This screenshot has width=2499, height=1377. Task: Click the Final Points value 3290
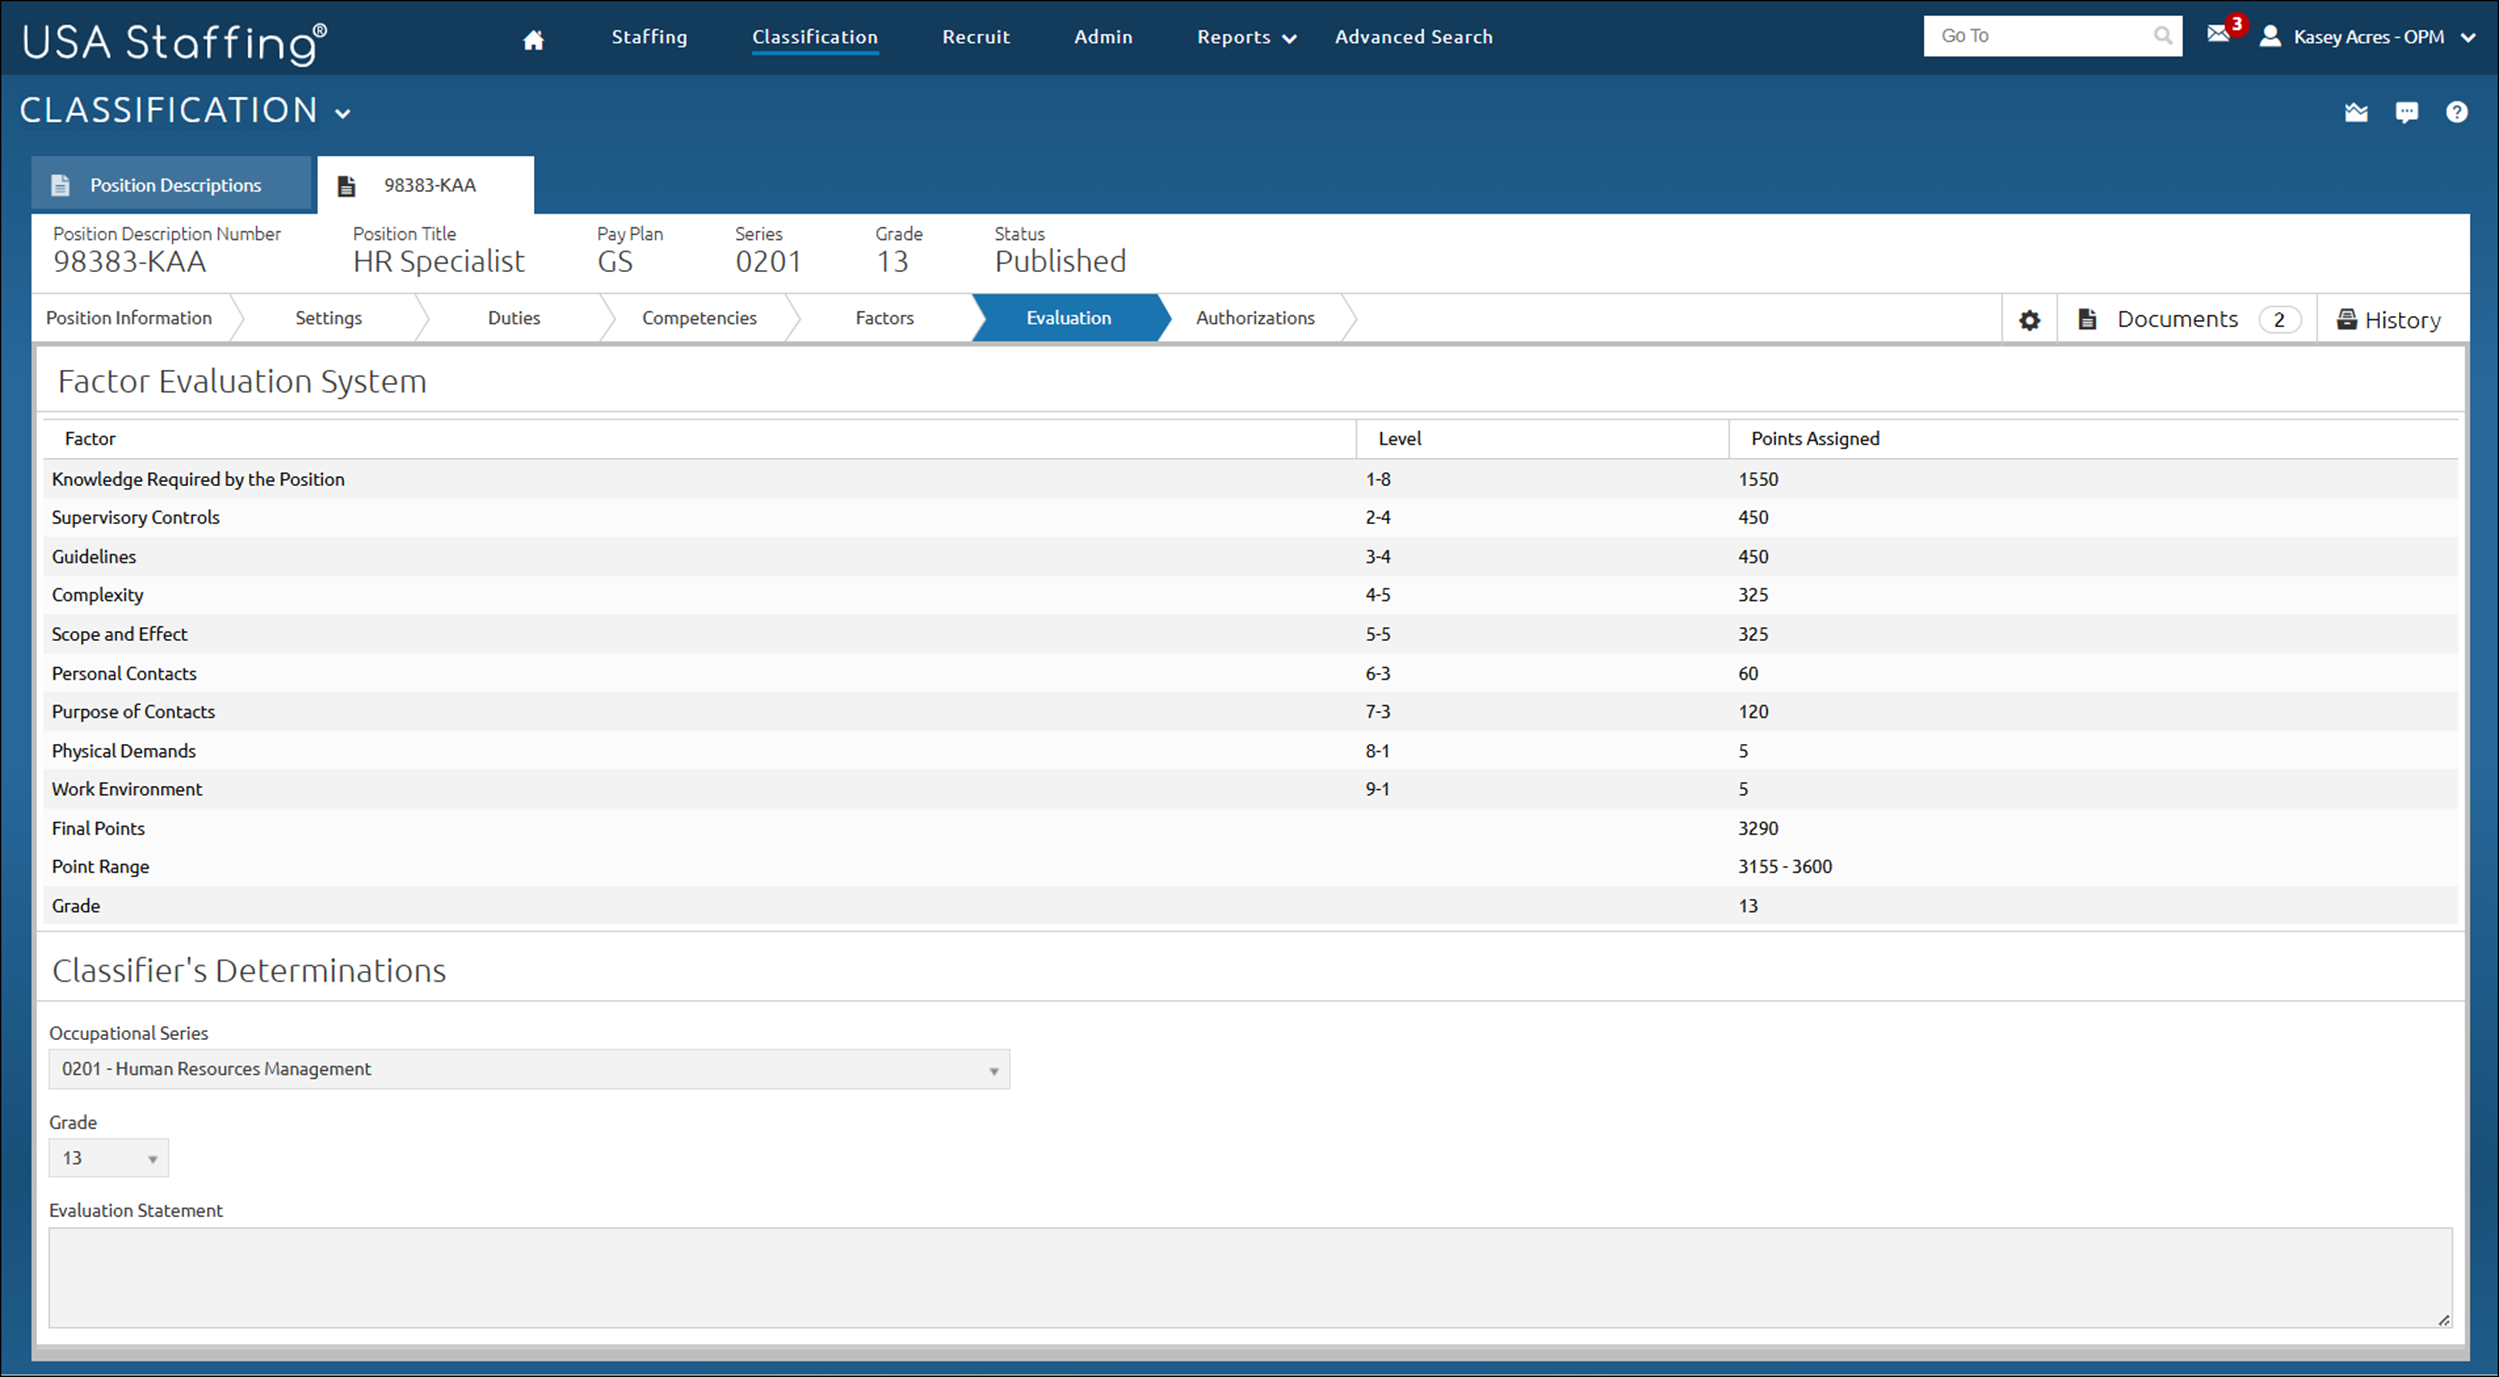1758,828
